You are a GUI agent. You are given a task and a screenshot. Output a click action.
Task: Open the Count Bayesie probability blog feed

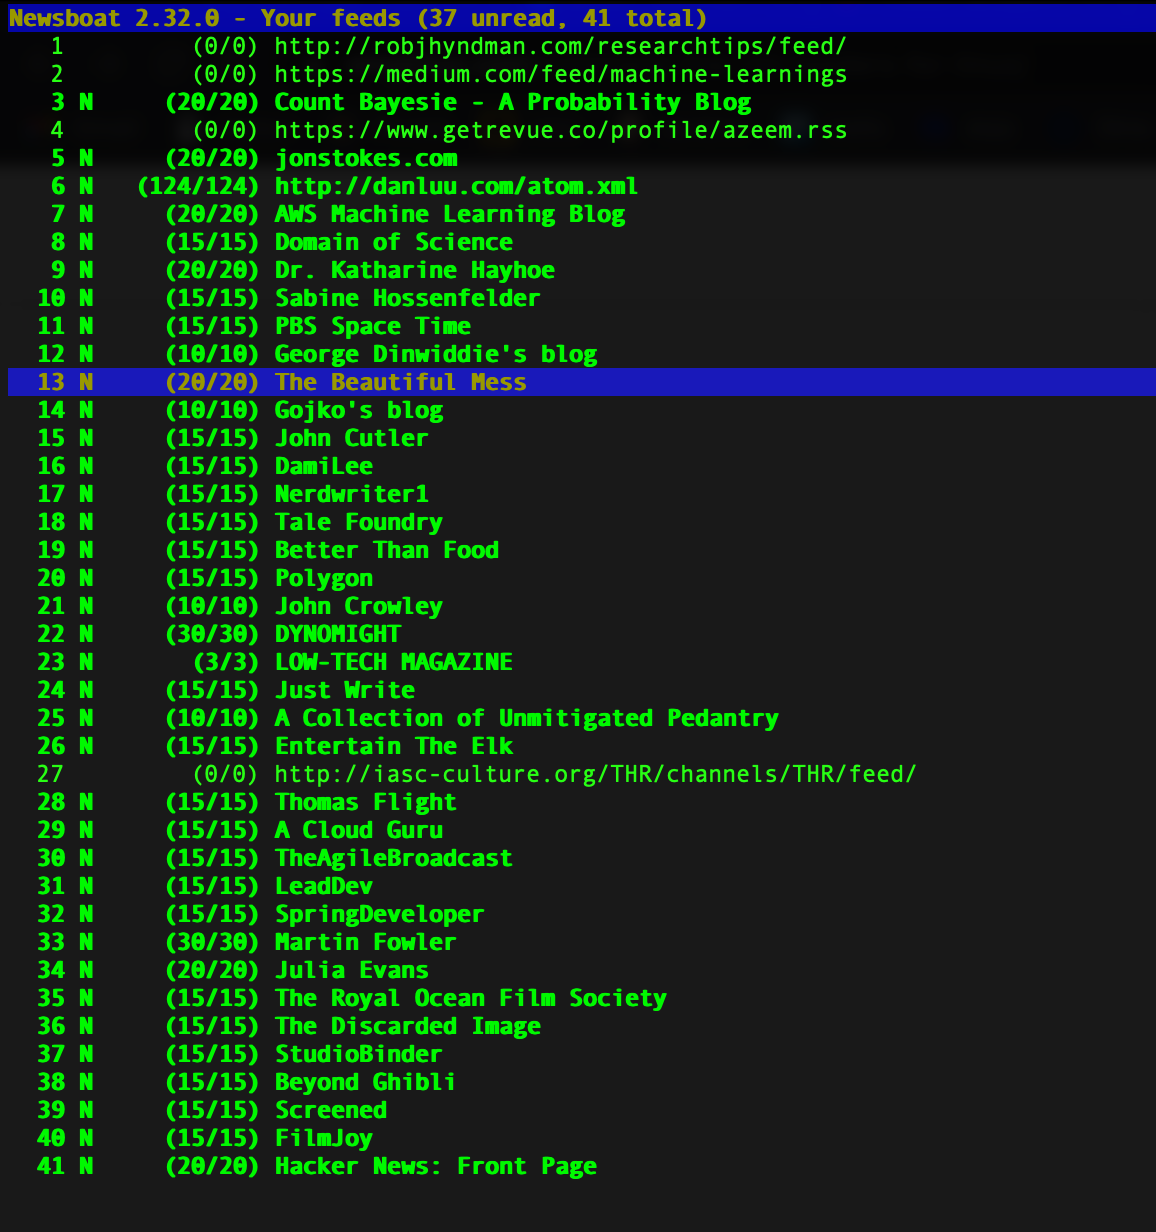[512, 103]
